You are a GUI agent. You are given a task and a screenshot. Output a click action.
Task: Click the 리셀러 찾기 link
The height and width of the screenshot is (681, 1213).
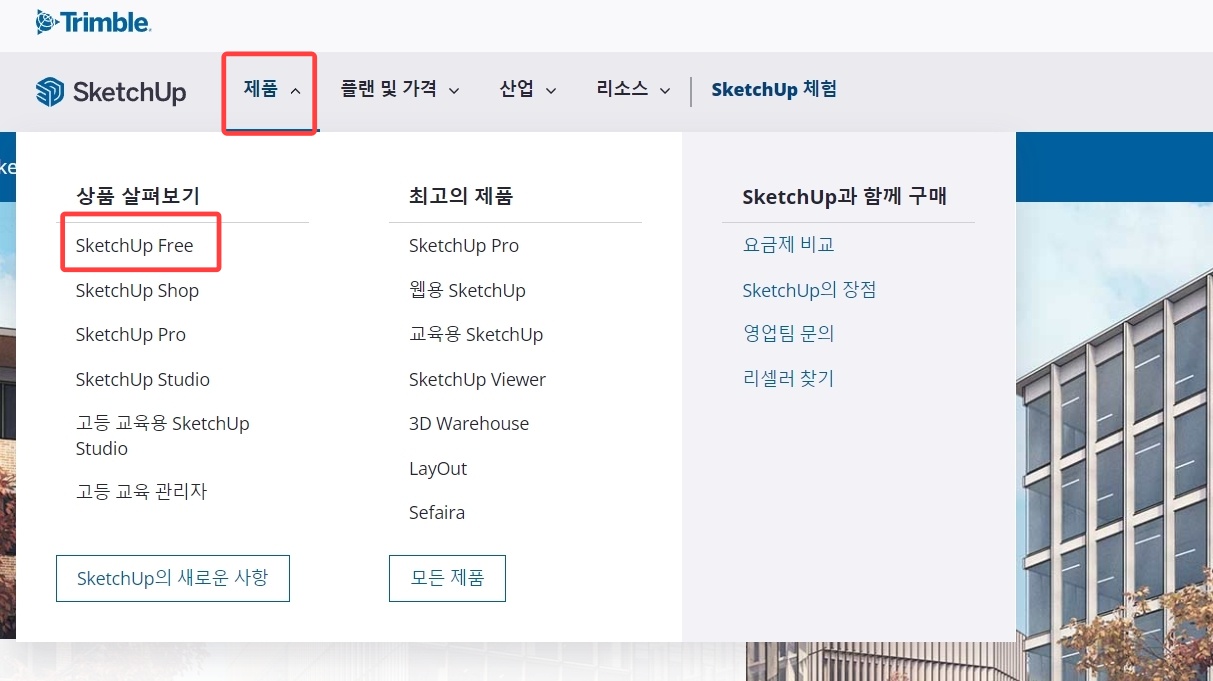click(x=788, y=377)
